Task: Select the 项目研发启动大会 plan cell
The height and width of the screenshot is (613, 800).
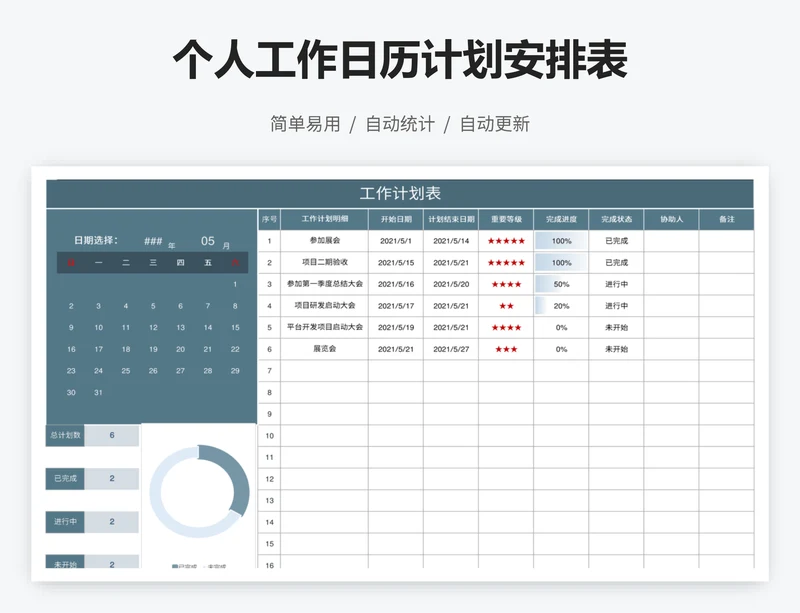Action: [x=324, y=306]
